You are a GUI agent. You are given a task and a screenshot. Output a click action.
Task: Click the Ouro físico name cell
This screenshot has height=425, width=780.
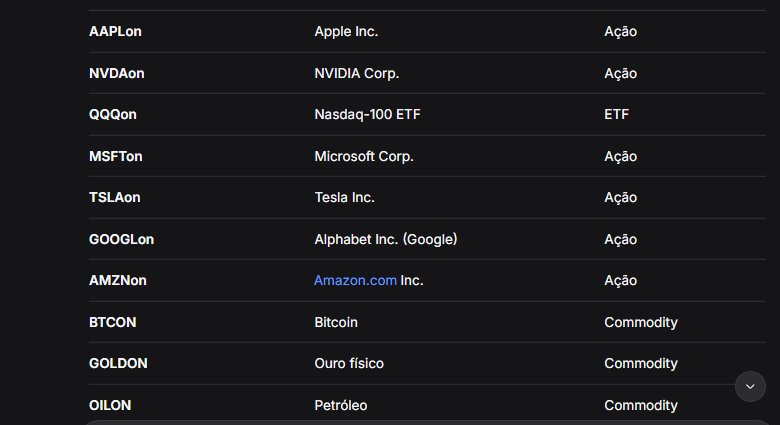coord(349,363)
